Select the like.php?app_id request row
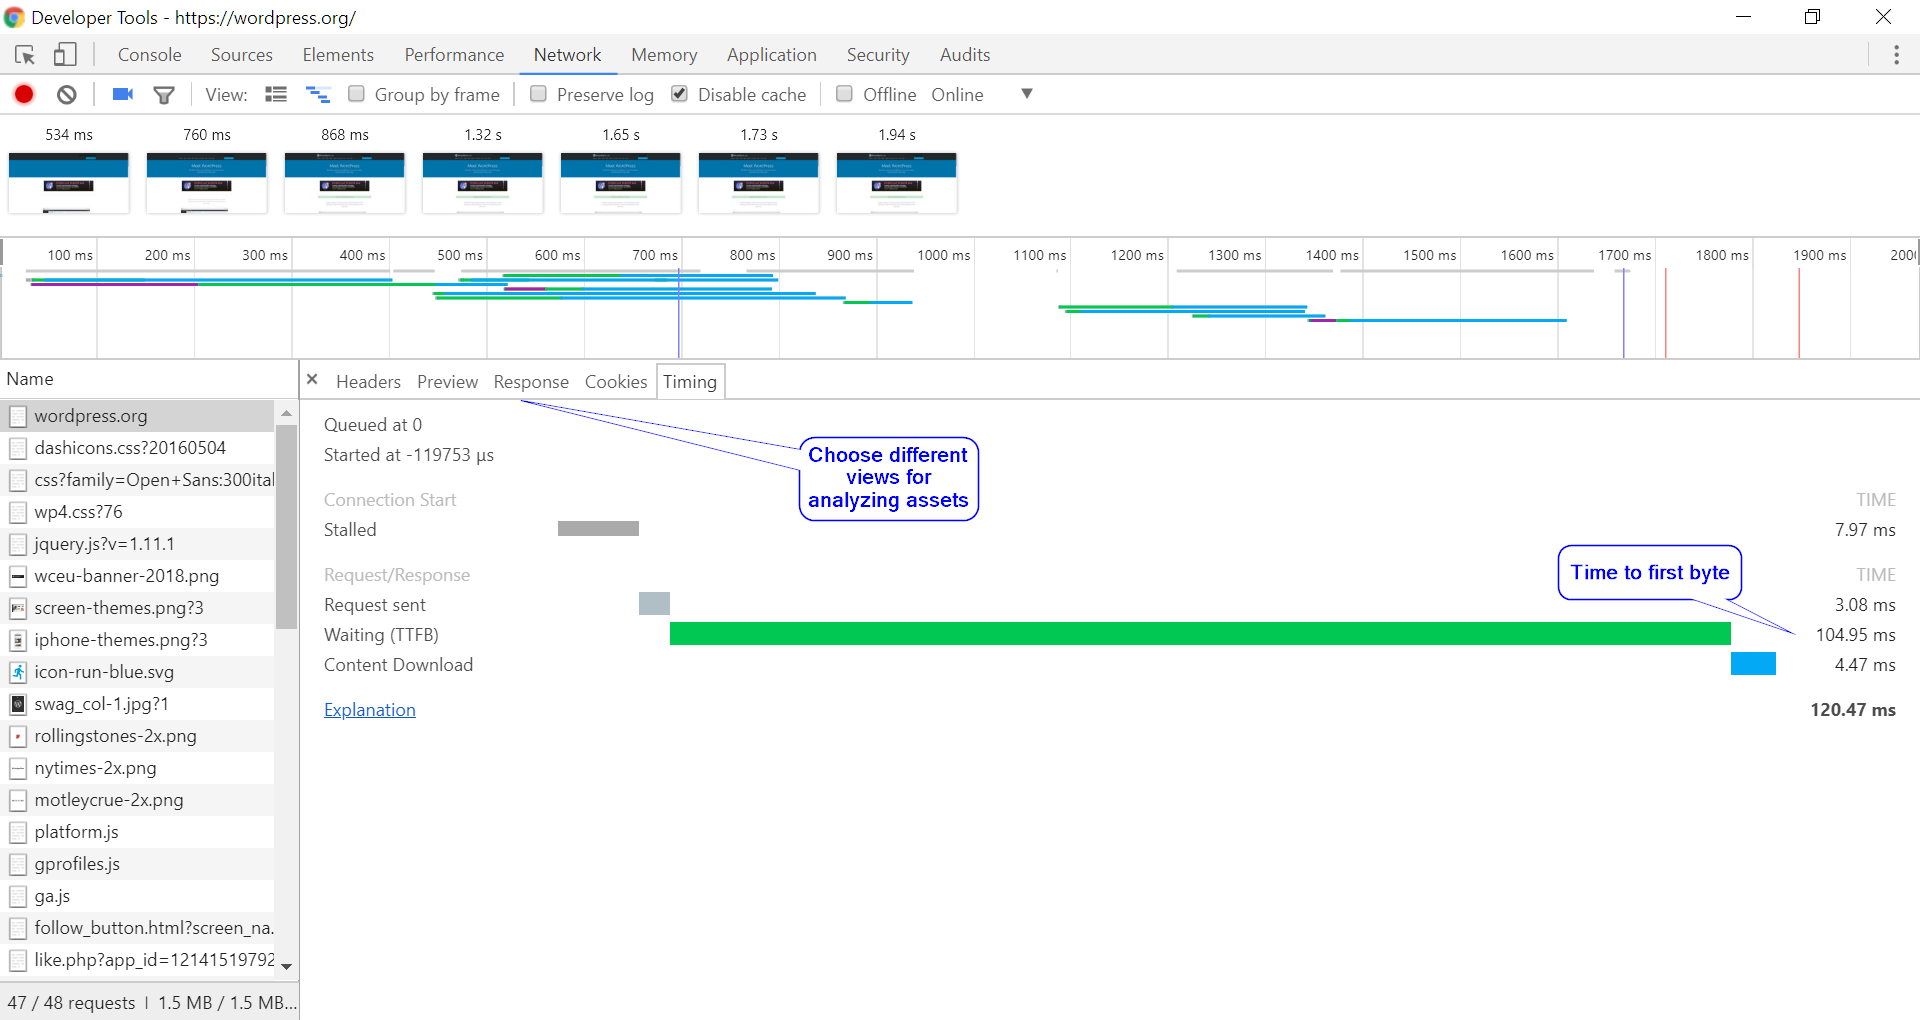Viewport: 1920px width, 1020px height. pyautogui.click(x=138, y=960)
